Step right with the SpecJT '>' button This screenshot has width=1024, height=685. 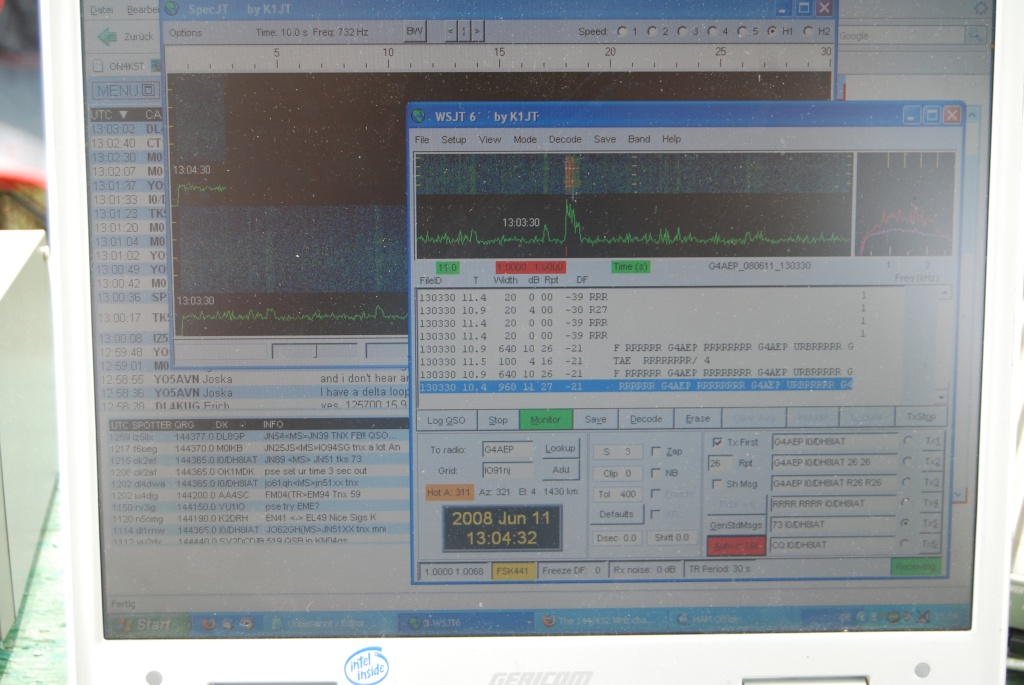click(x=477, y=31)
